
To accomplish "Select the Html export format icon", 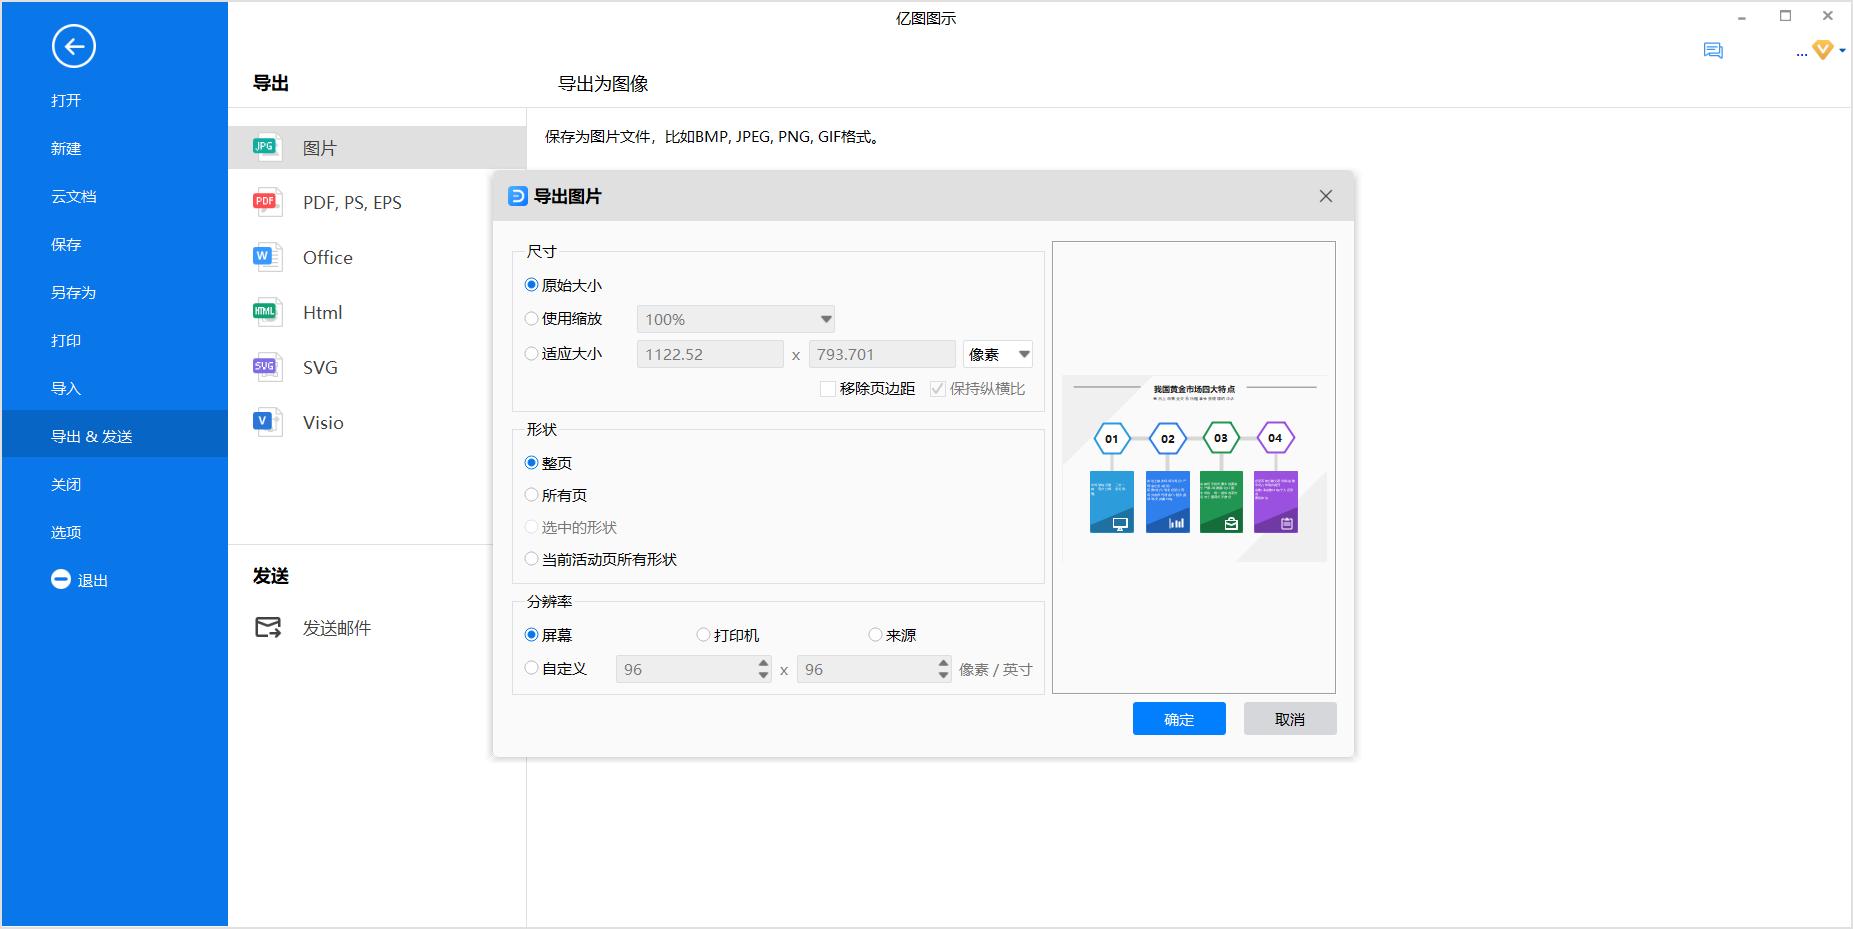I will (x=265, y=311).
